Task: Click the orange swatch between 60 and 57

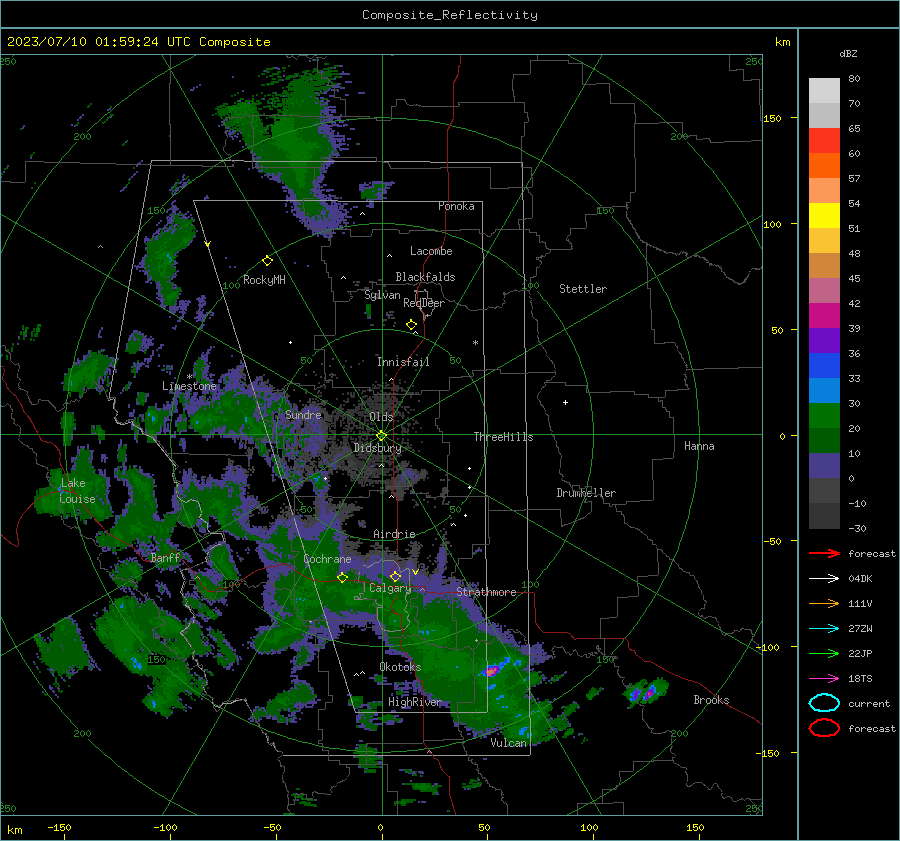Action: [824, 166]
